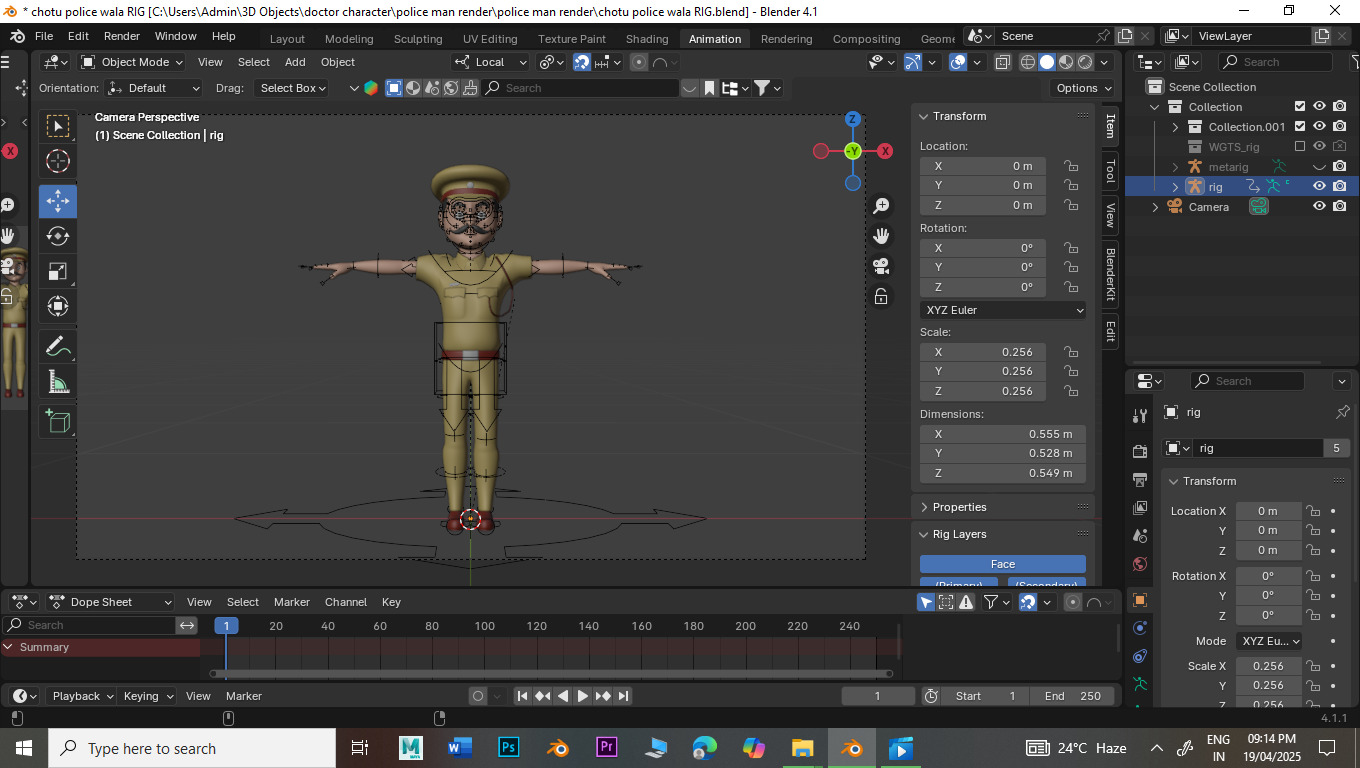
Task: Click the viewport pan hand icon
Action: coord(881,236)
